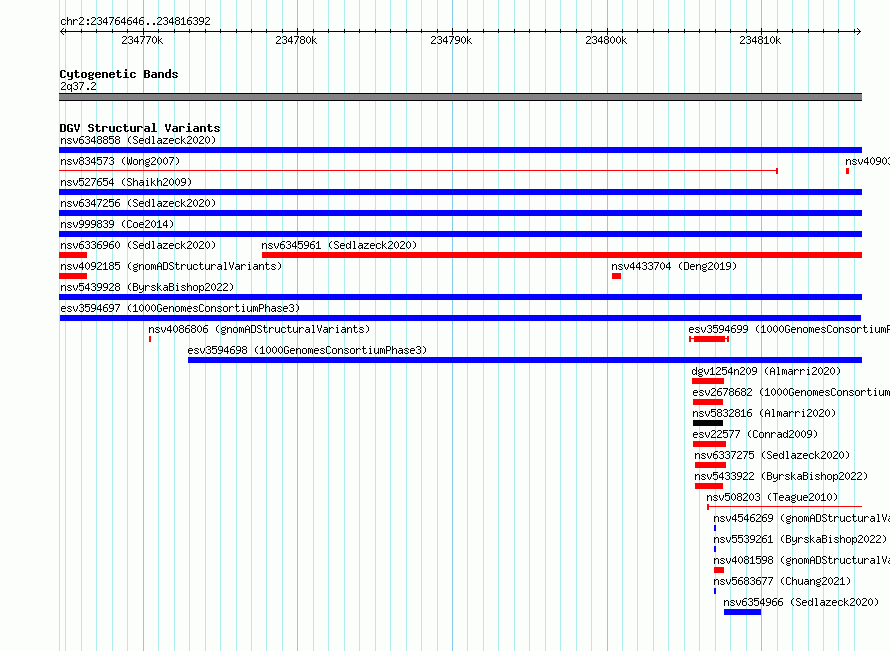The height and width of the screenshot is (651, 890).
Task: Select nsv5439928 (ByrskaBishop2022) label
Action: [147, 287]
